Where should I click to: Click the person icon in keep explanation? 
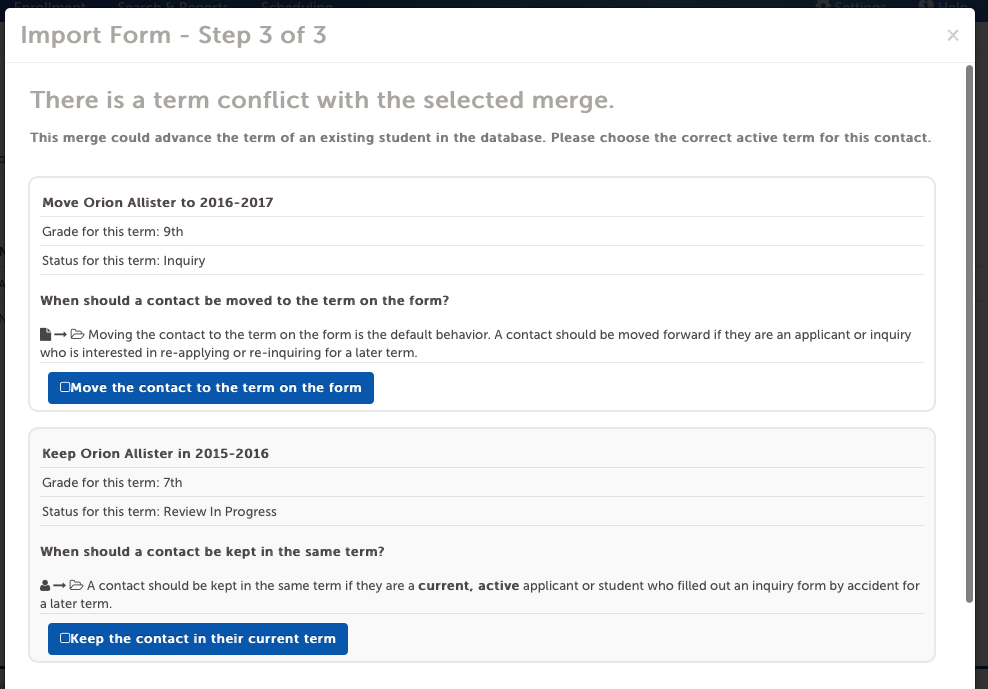[45, 586]
